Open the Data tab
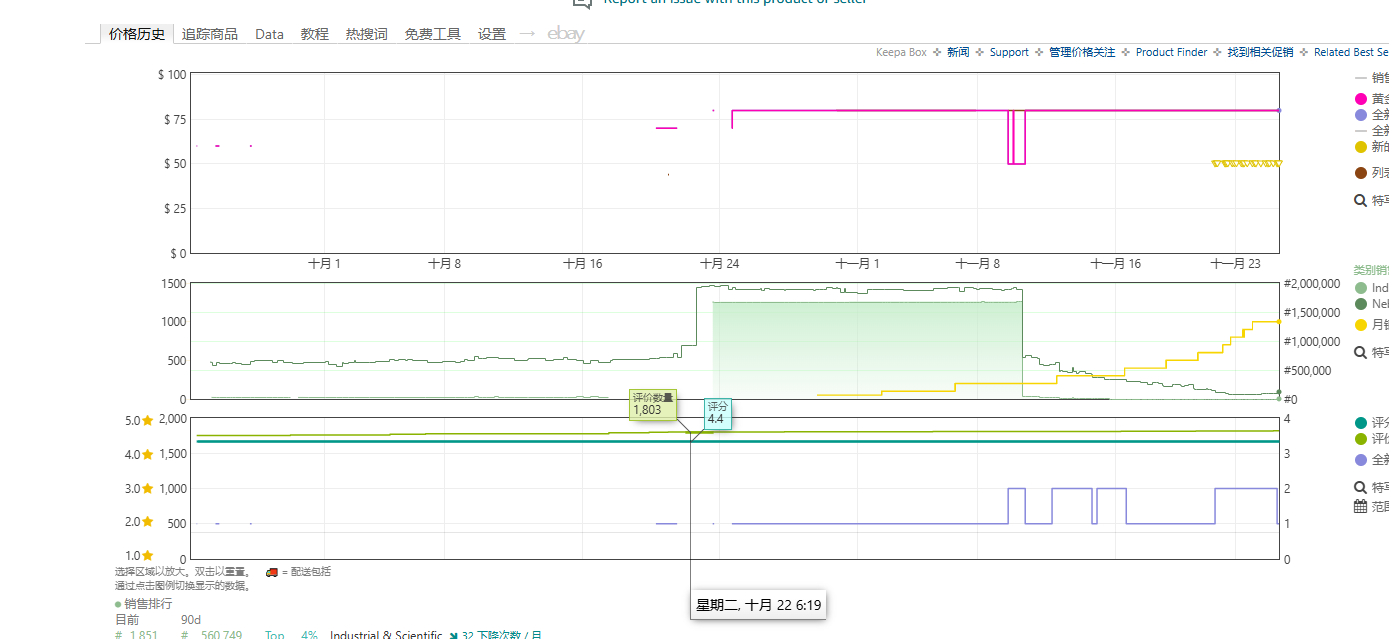 pos(270,34)
